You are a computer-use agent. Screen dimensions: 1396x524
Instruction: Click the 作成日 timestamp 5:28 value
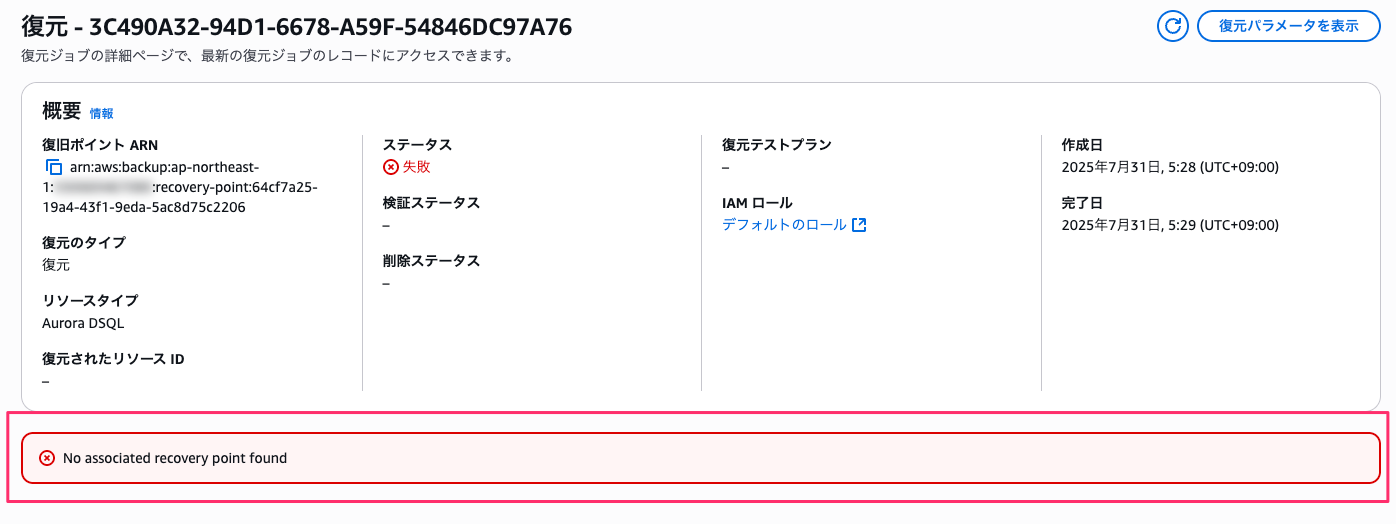coord(1171,167)
